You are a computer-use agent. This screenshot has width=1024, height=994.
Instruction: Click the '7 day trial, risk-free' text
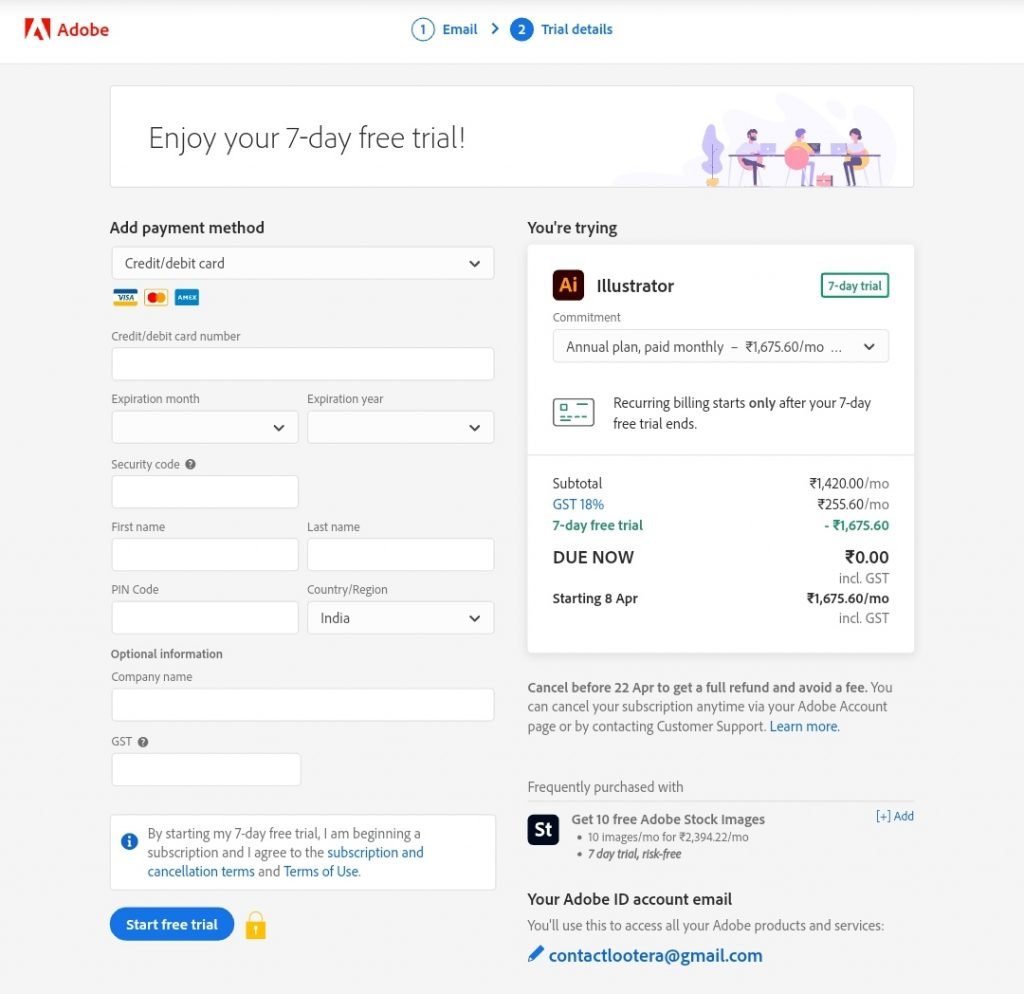click(x=634, y=854)
